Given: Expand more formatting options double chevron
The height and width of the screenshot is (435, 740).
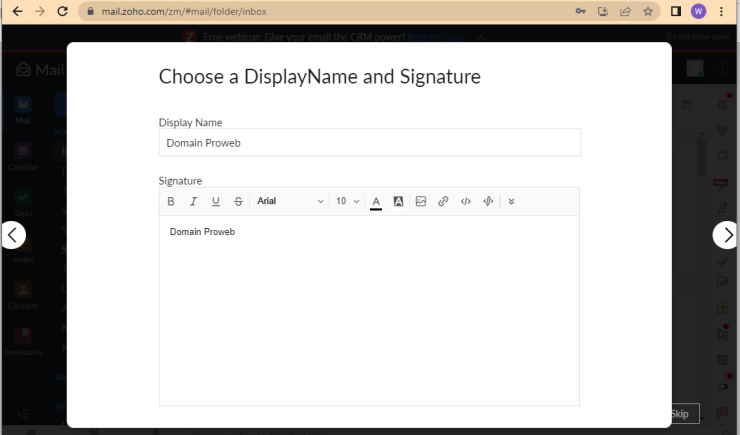Looking at the screenshot, I should 511,201.
